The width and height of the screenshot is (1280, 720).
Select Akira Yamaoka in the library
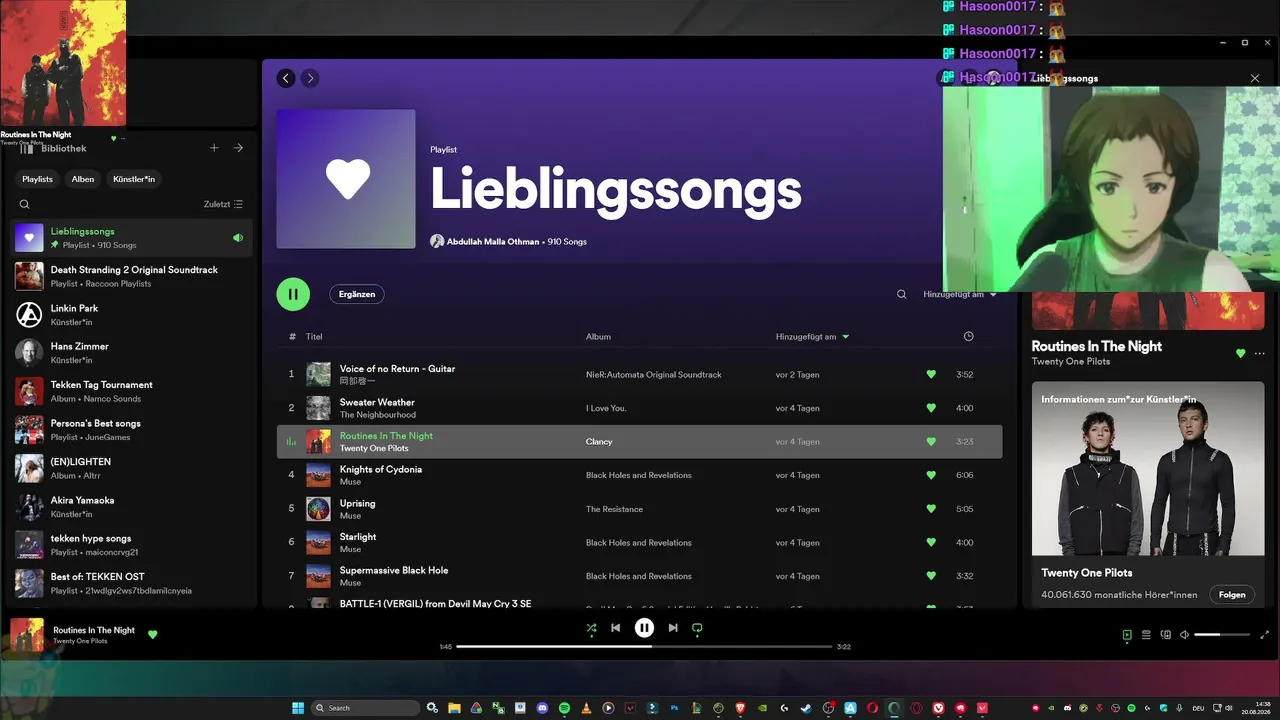point(131,506)
